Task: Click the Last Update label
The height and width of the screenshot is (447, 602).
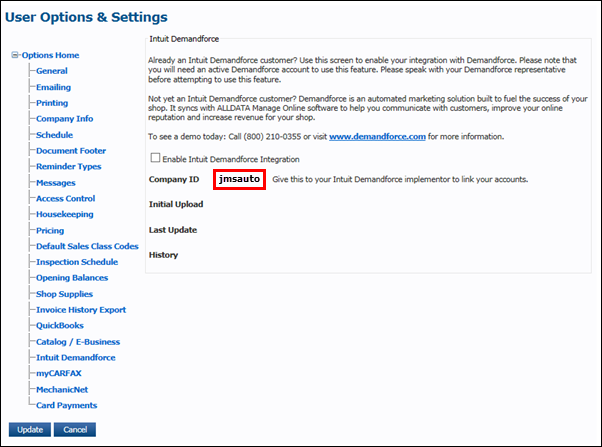Action: coord(173,230)
